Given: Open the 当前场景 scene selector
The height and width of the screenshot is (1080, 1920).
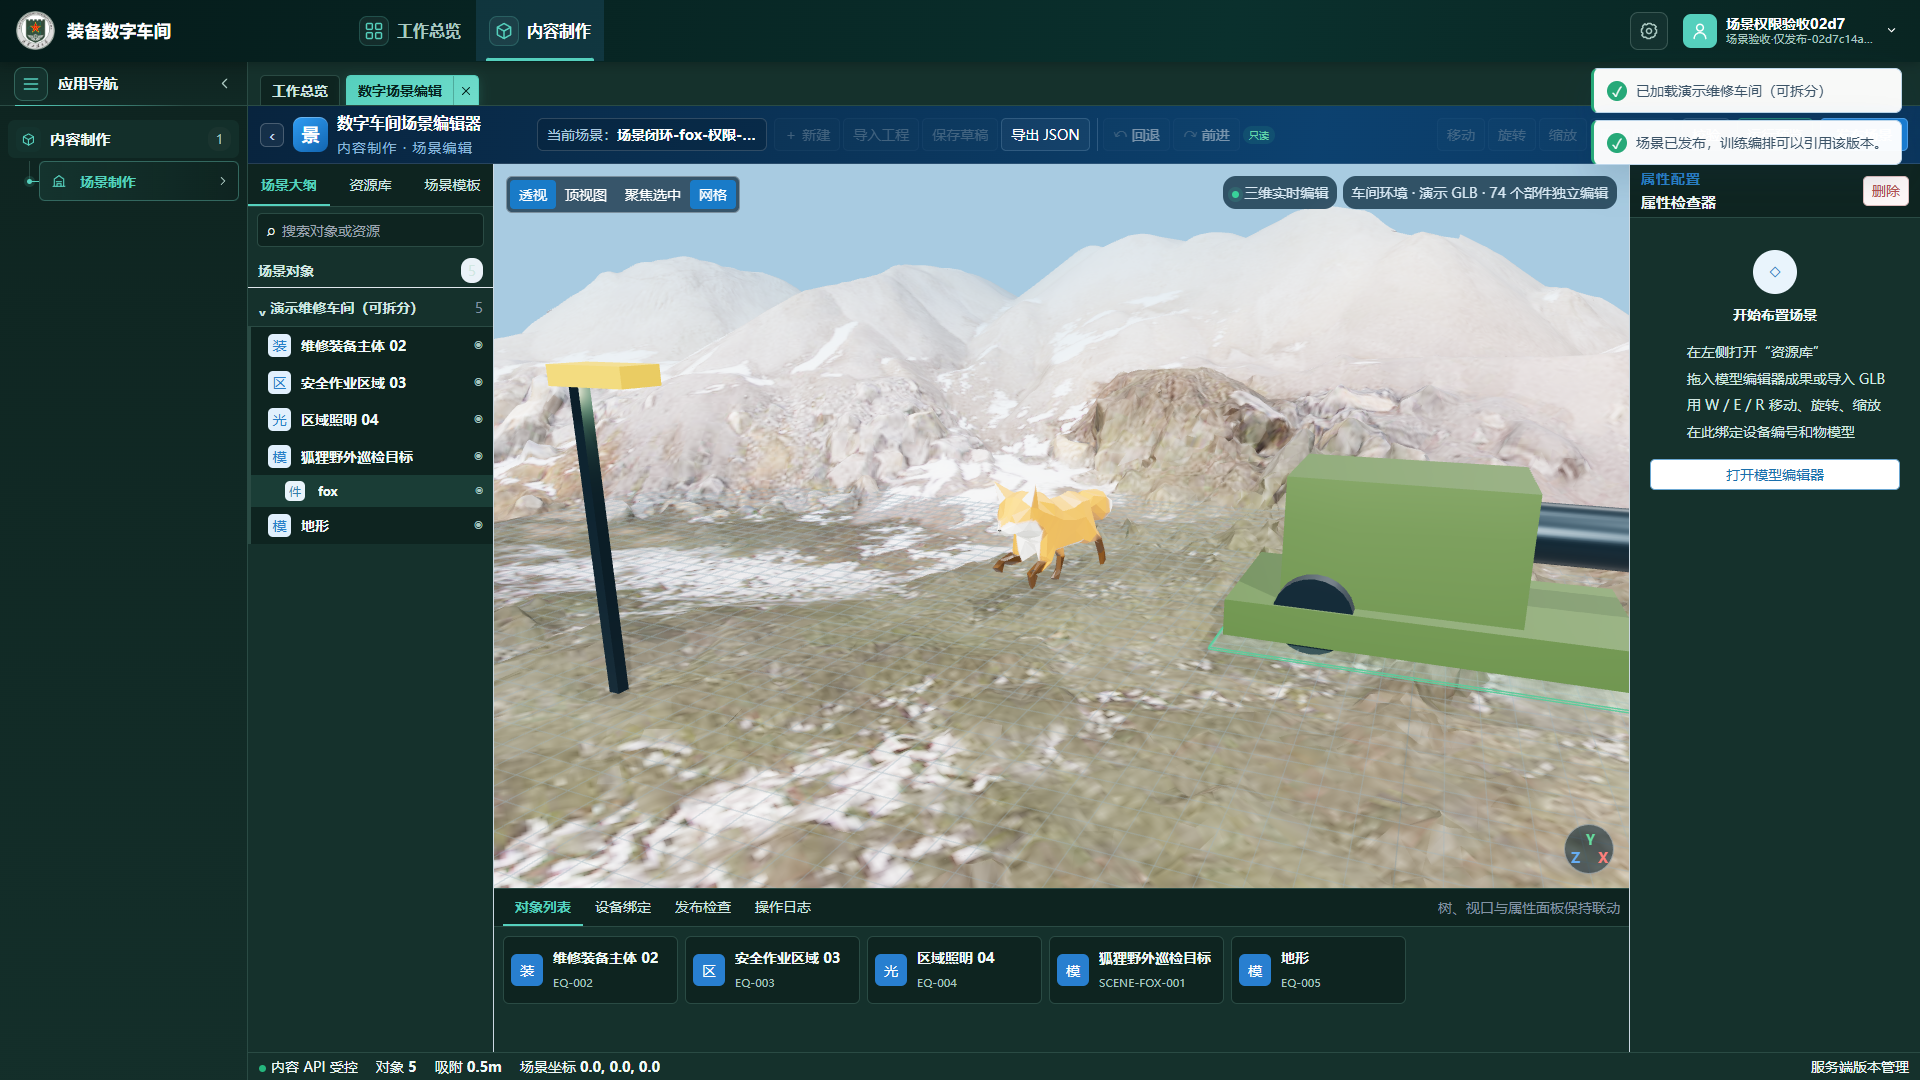Looking at the screenshot, I should (652, 135).
